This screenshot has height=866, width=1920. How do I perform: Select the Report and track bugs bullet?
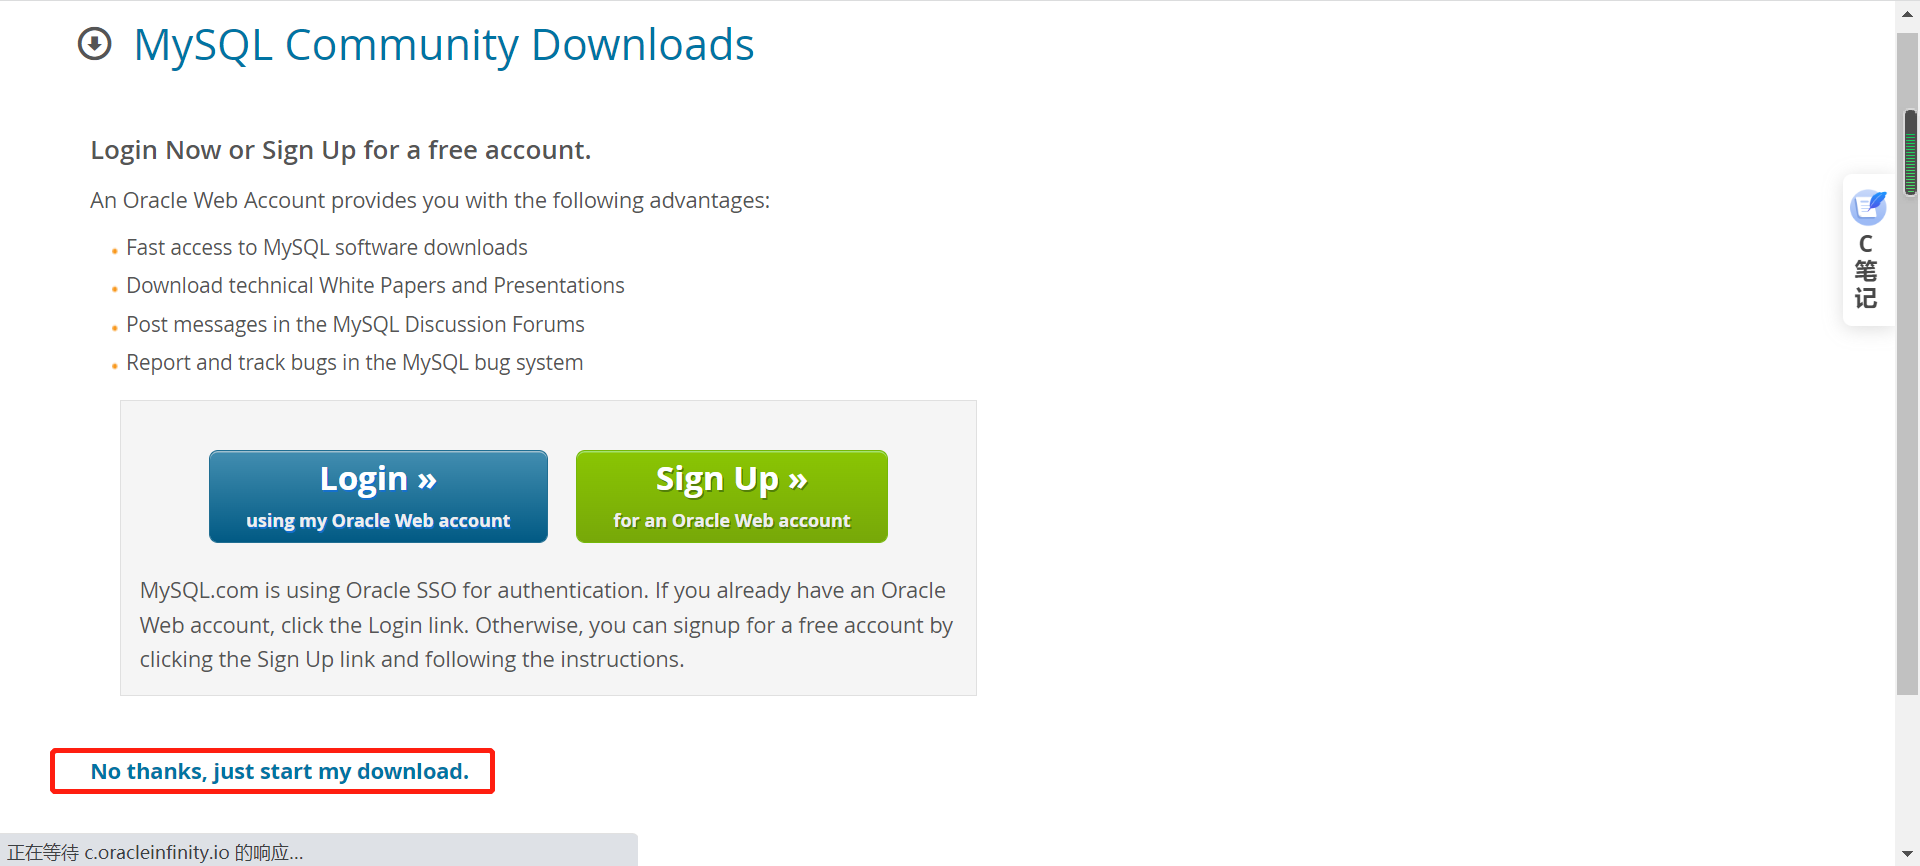pos(355,363)
